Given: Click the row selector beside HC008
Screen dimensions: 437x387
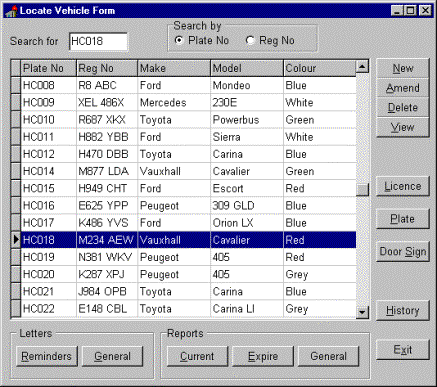Looking at the screenshot, I should click(x=16, y=85).
